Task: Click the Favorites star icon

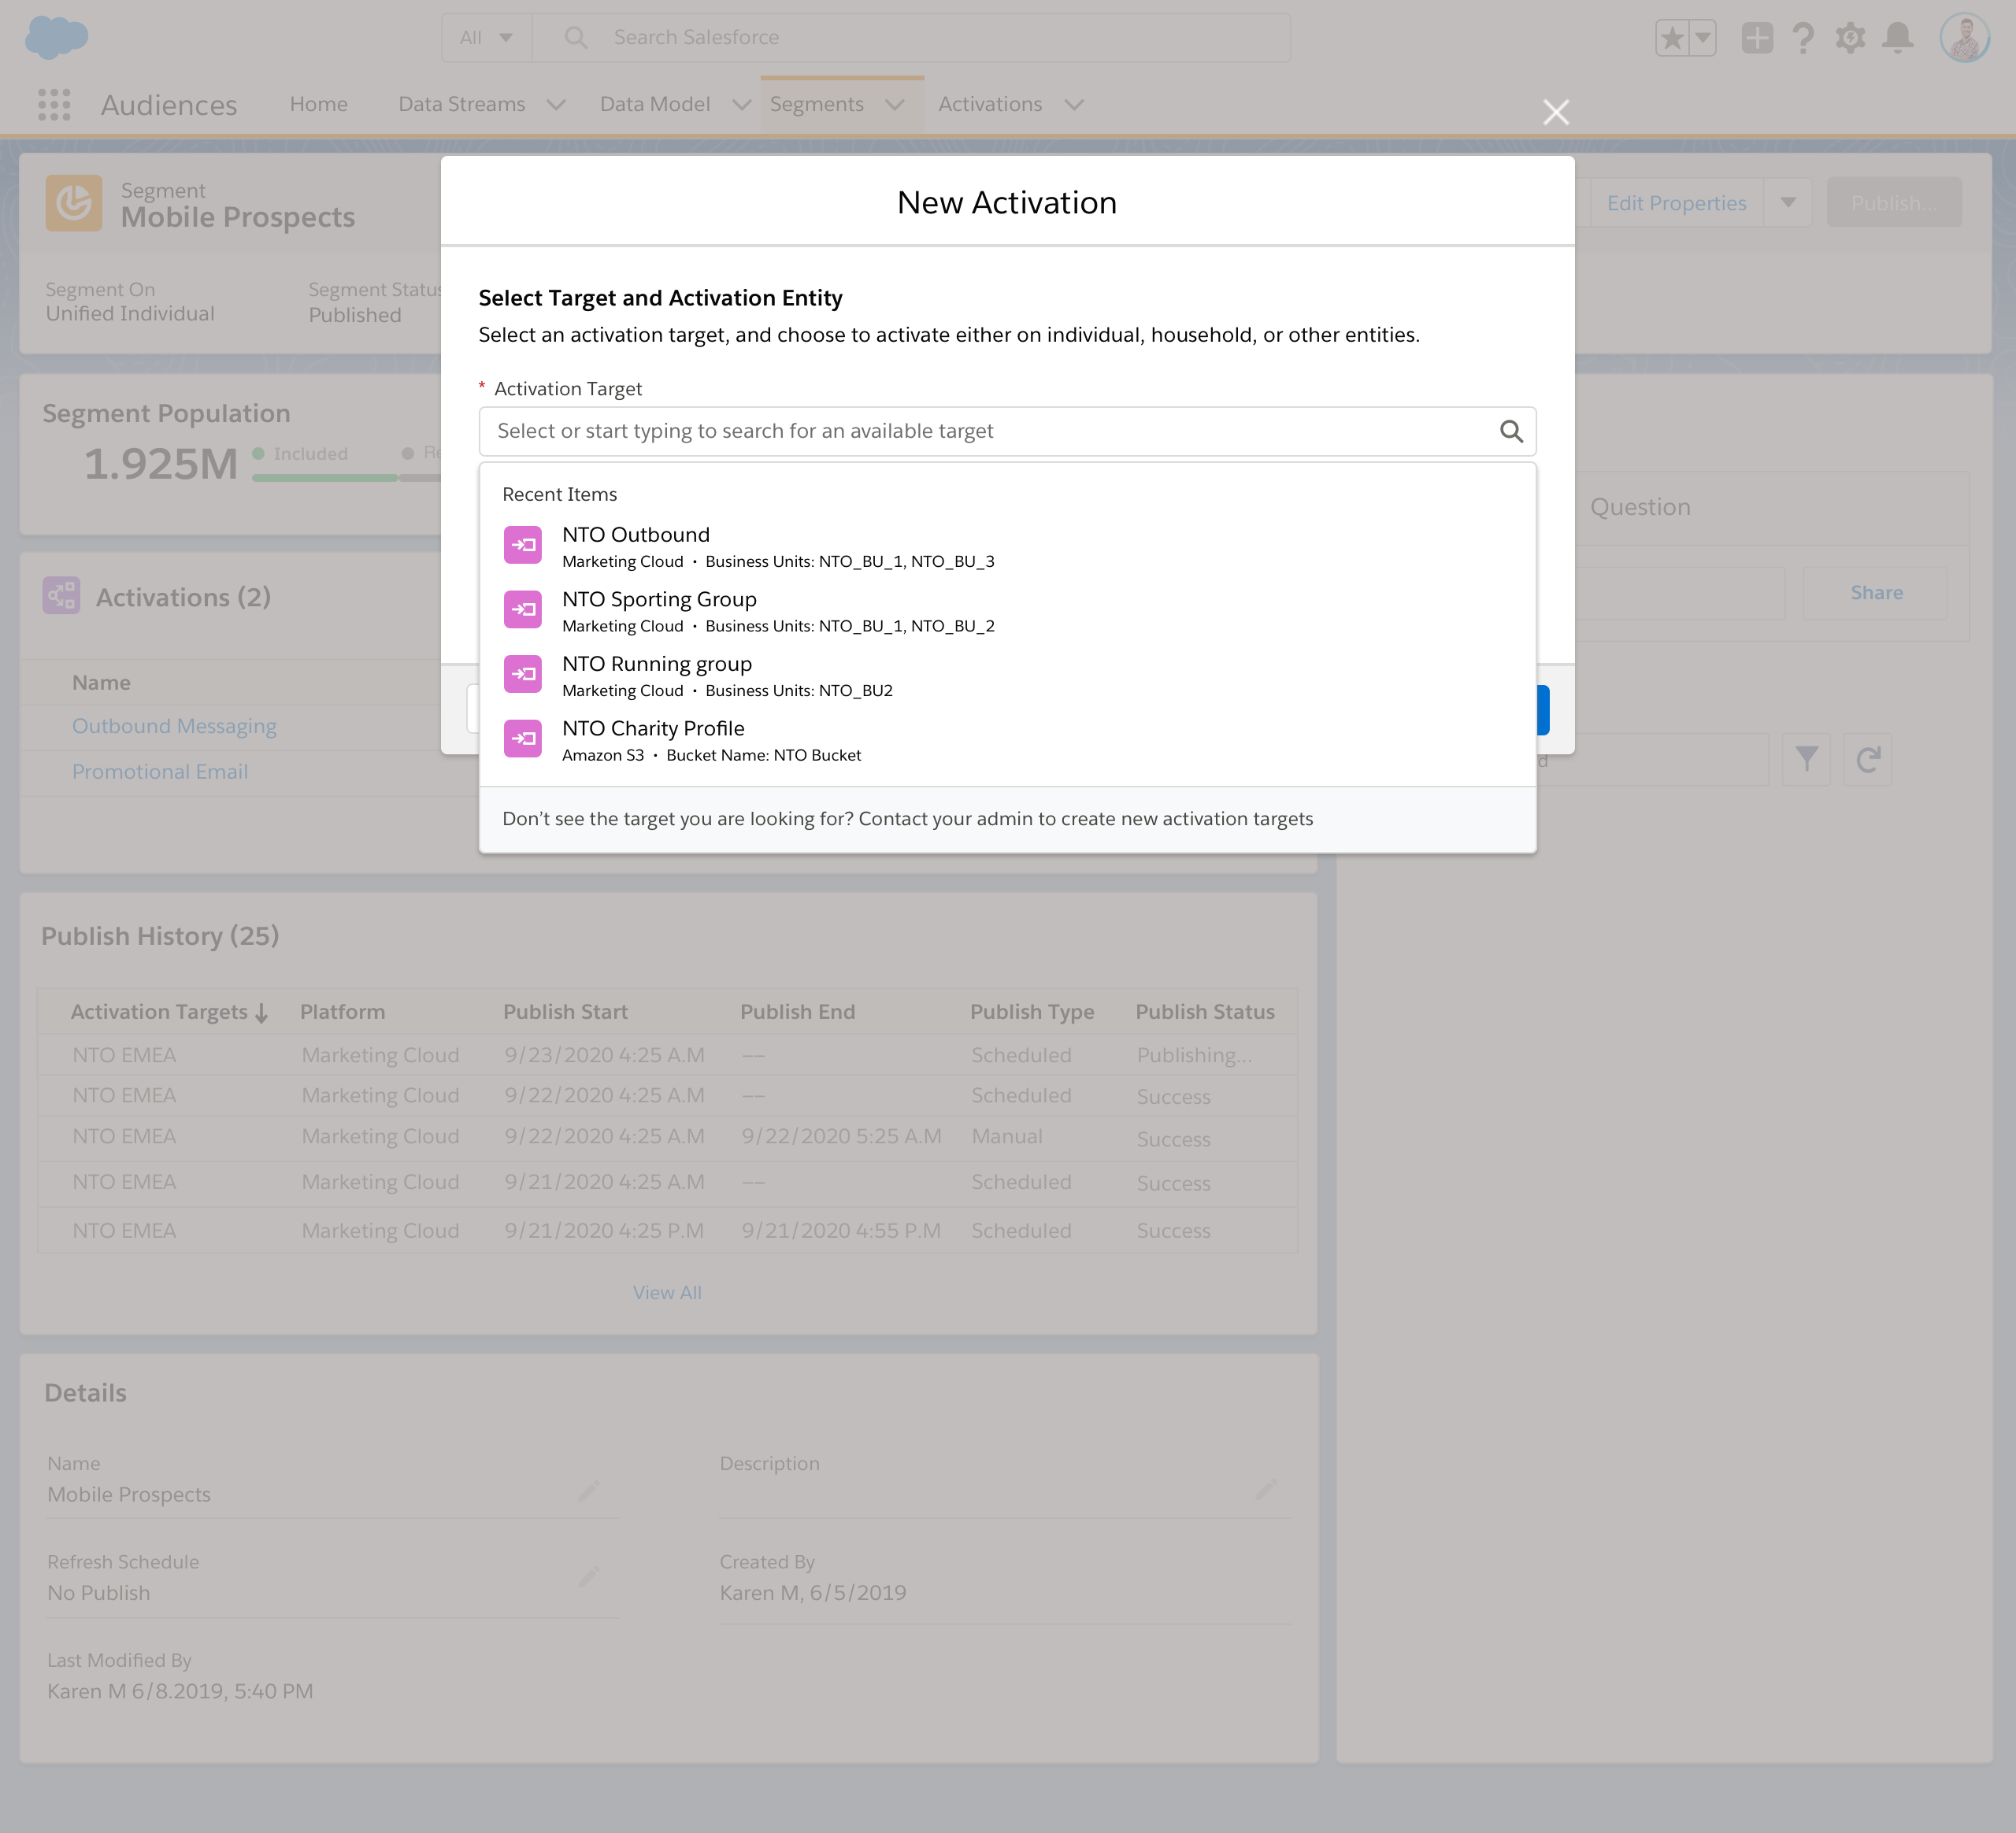Action: 1672,38
